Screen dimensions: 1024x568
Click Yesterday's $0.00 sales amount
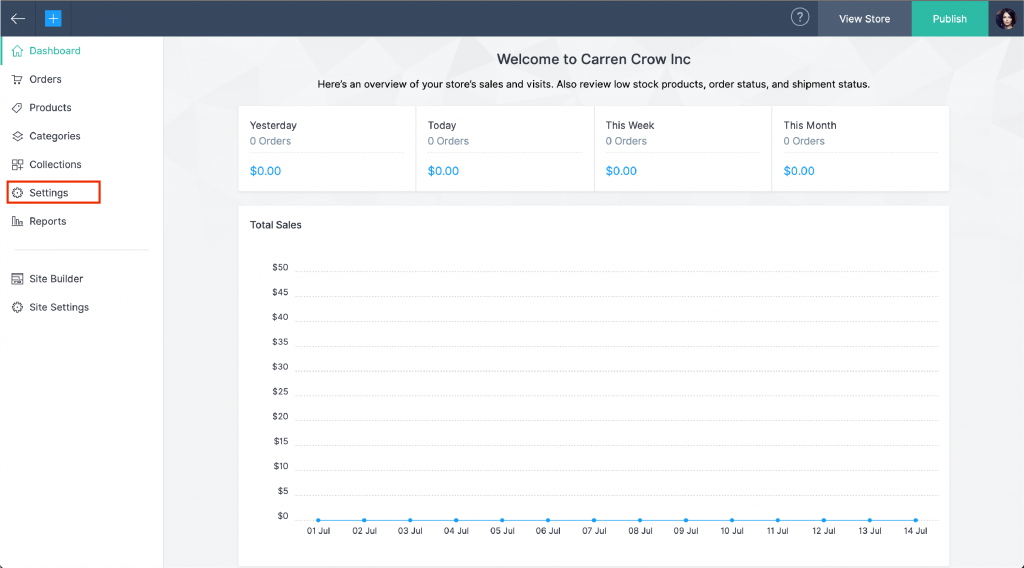[265, 171]
